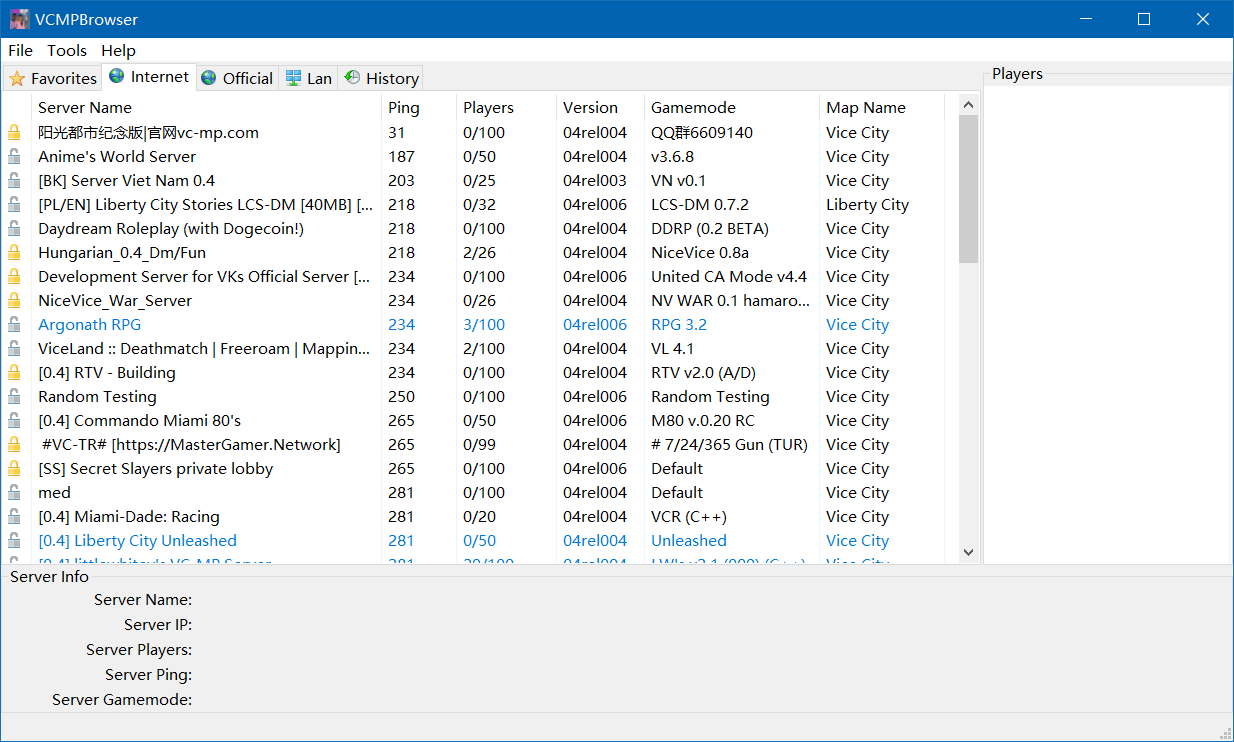Screen dimensions: 1234x742
Task: Select the Hungarian_0.4_Dm/Fun server
Action: (122, 252)
